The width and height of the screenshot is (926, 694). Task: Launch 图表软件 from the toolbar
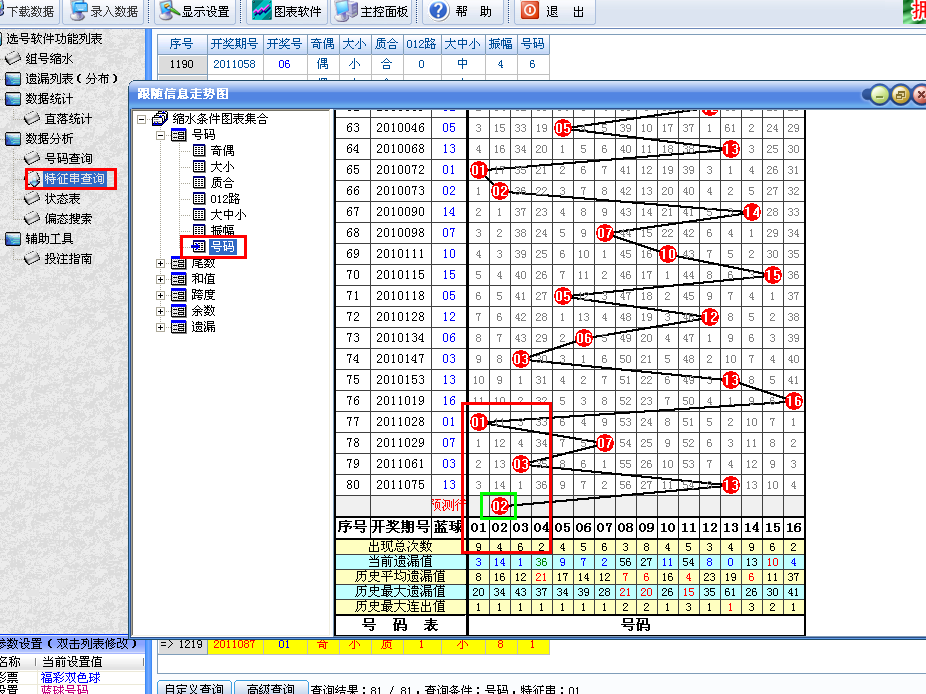click(286, 12)
